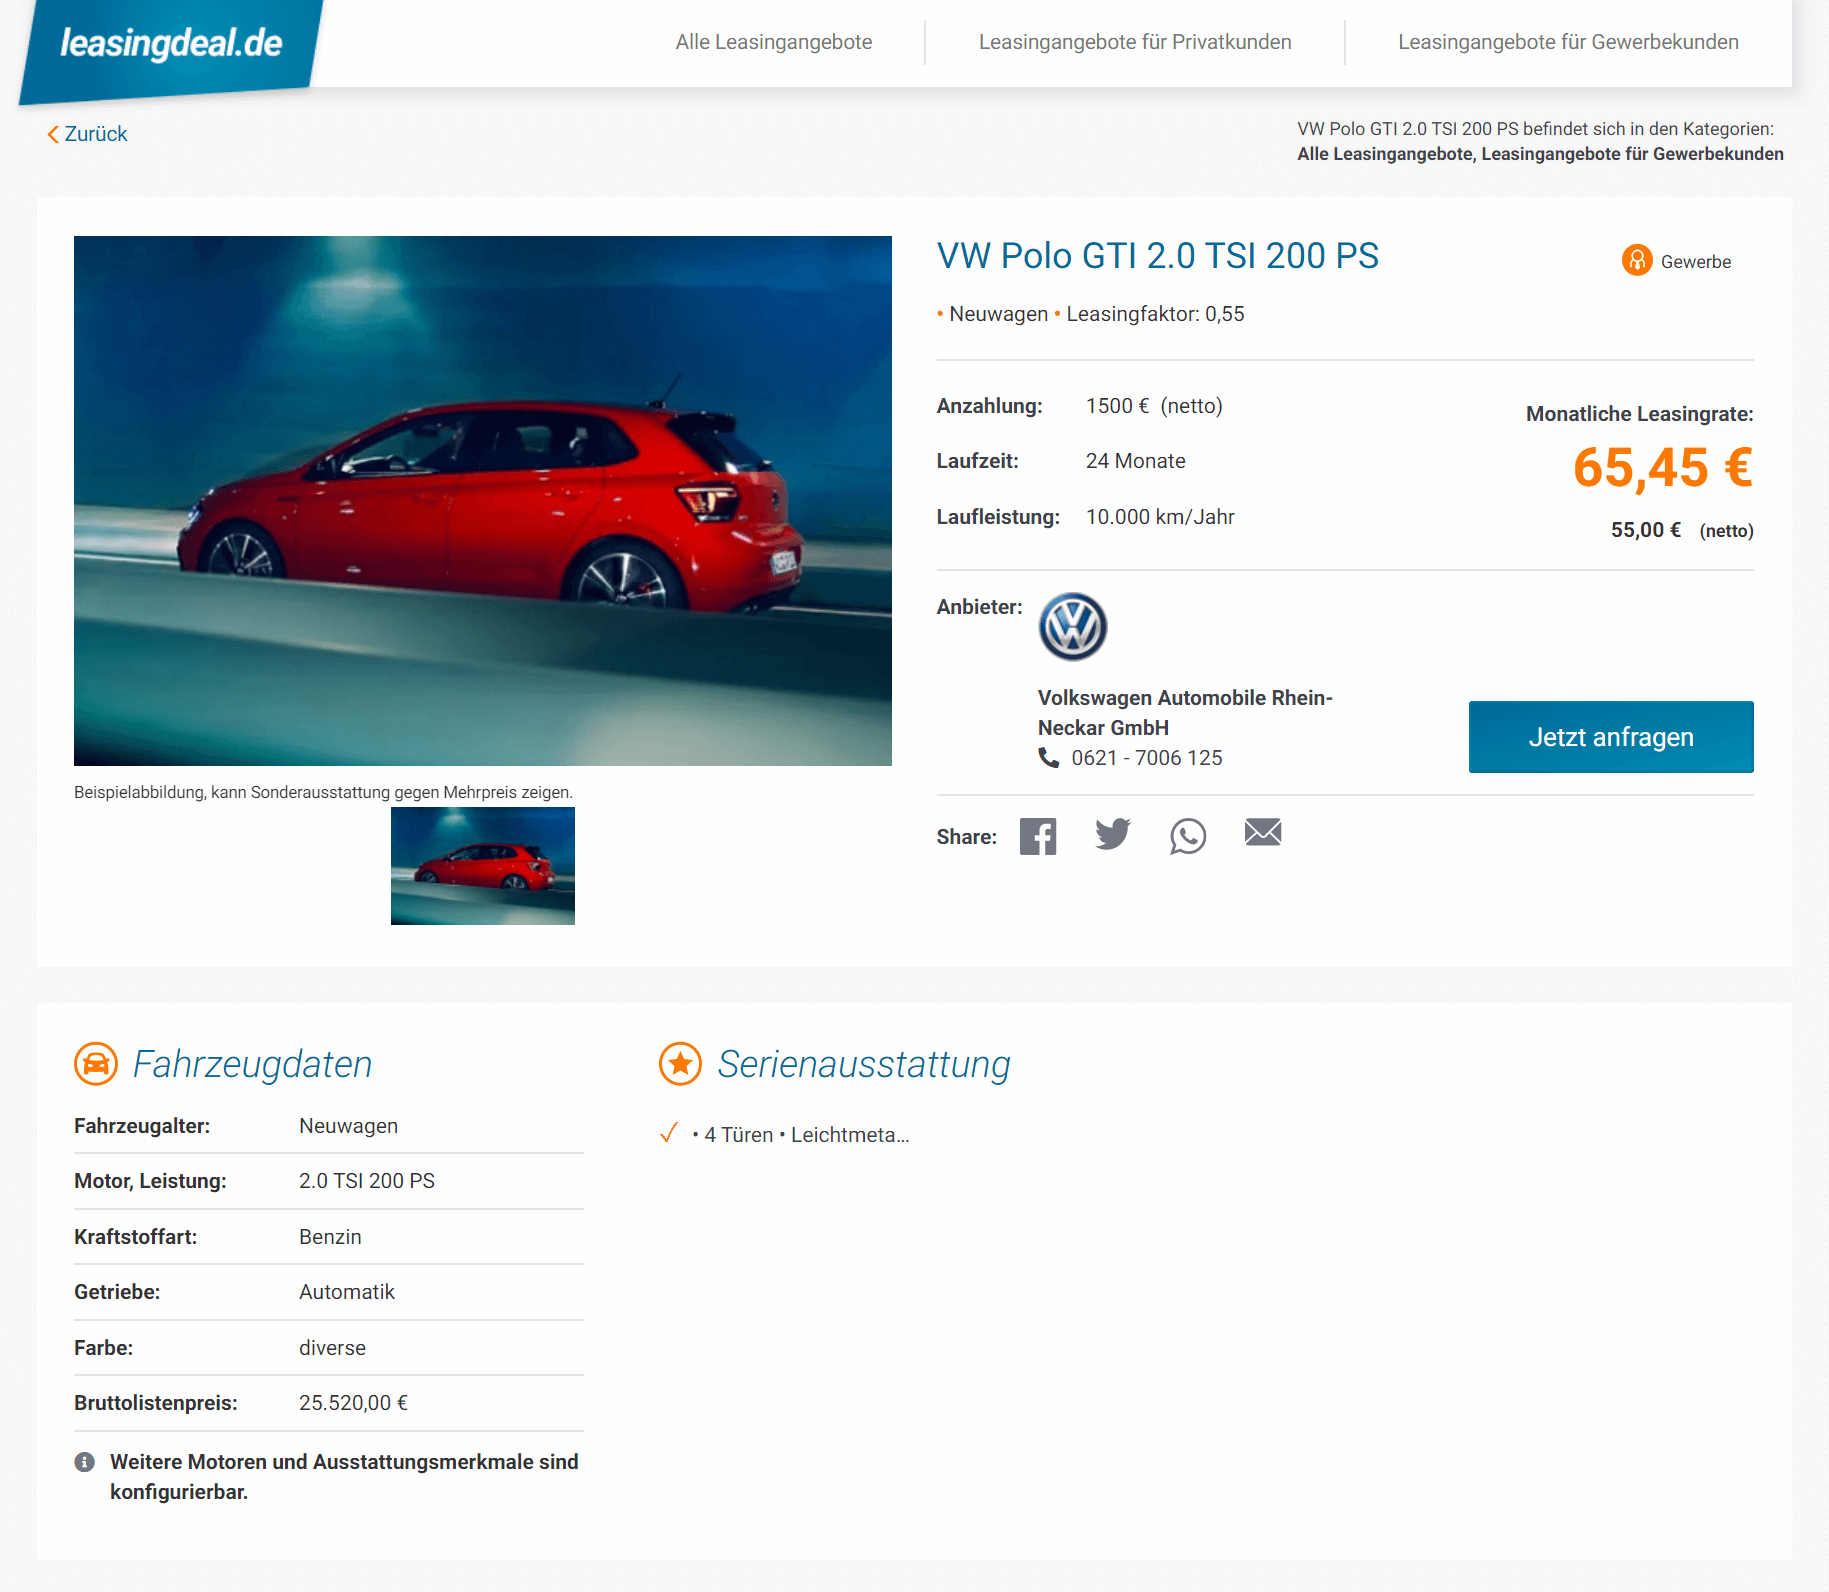Viewport: 1829px width, 1592px height.
Task: Click the Serienausstattung star icon
Action: [681, 1064]
